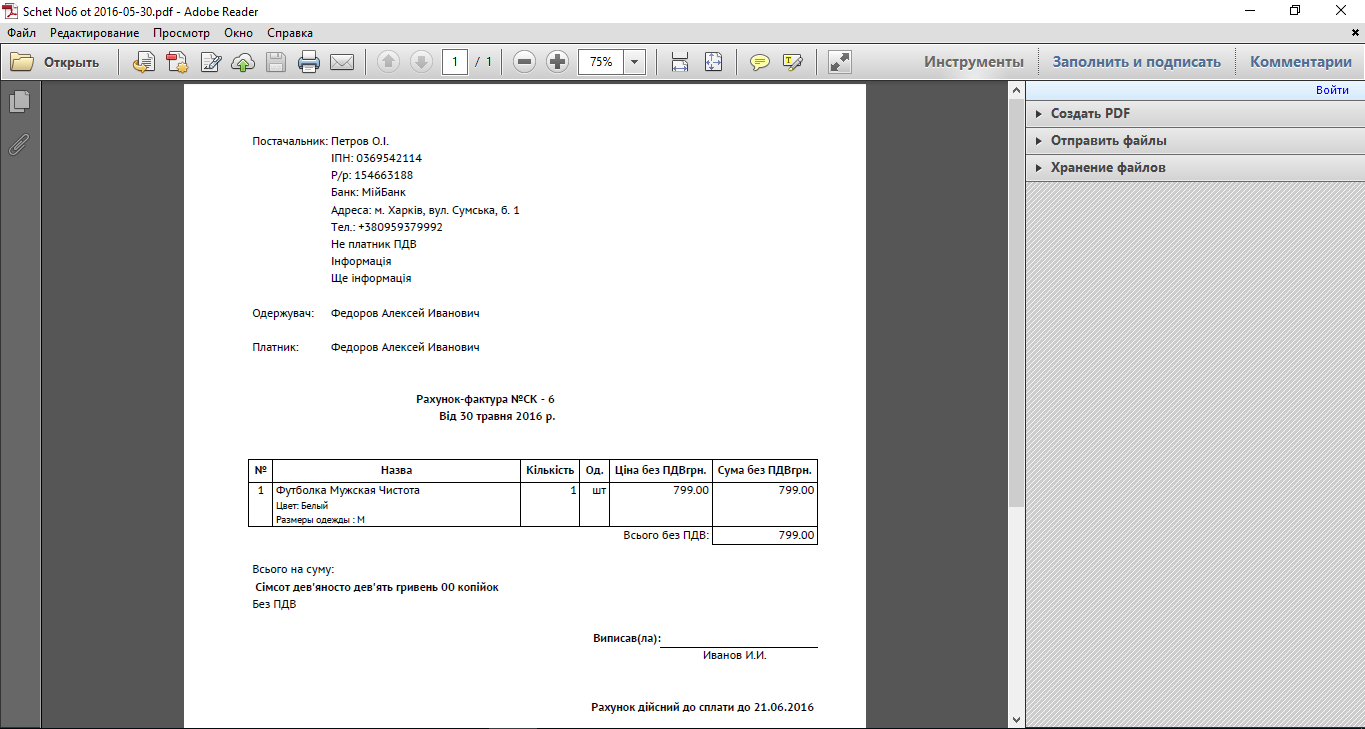Toggle fit one full page view
This screenshot has width=1365, height=729.
(713, 62)
